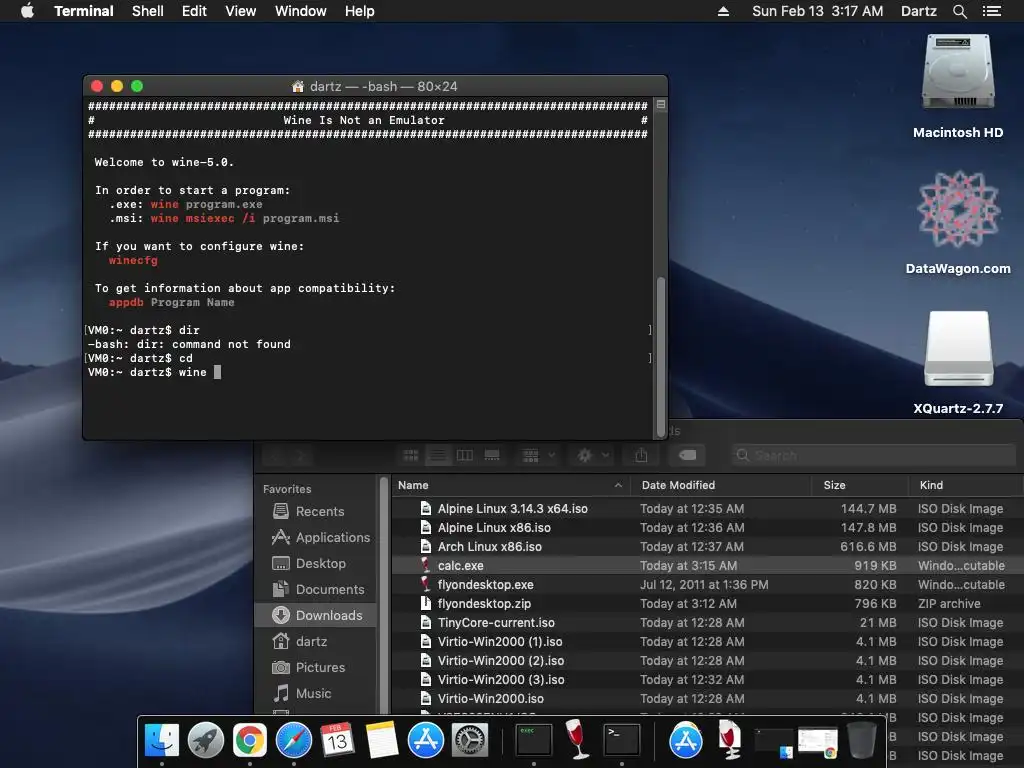Select Alpine Linux x86.iso file
Screen dimensions: 1024x768
[x=707, y=528]
